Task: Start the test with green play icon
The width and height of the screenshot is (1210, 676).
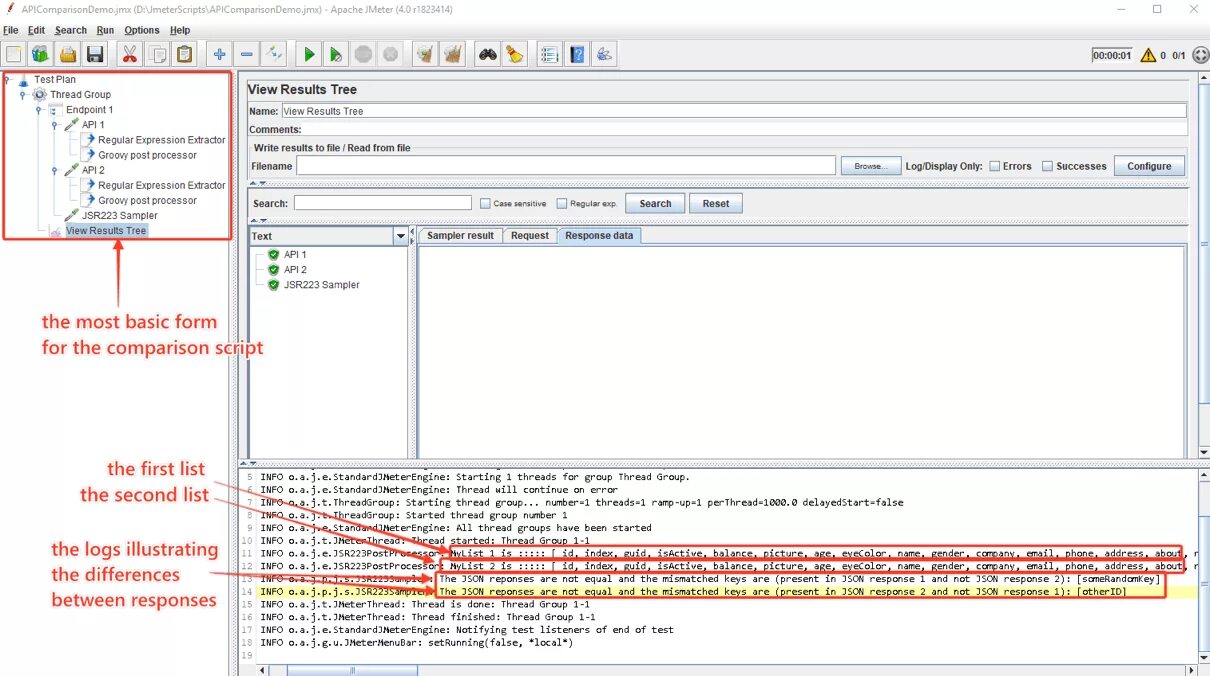Action: click(310, 54)
